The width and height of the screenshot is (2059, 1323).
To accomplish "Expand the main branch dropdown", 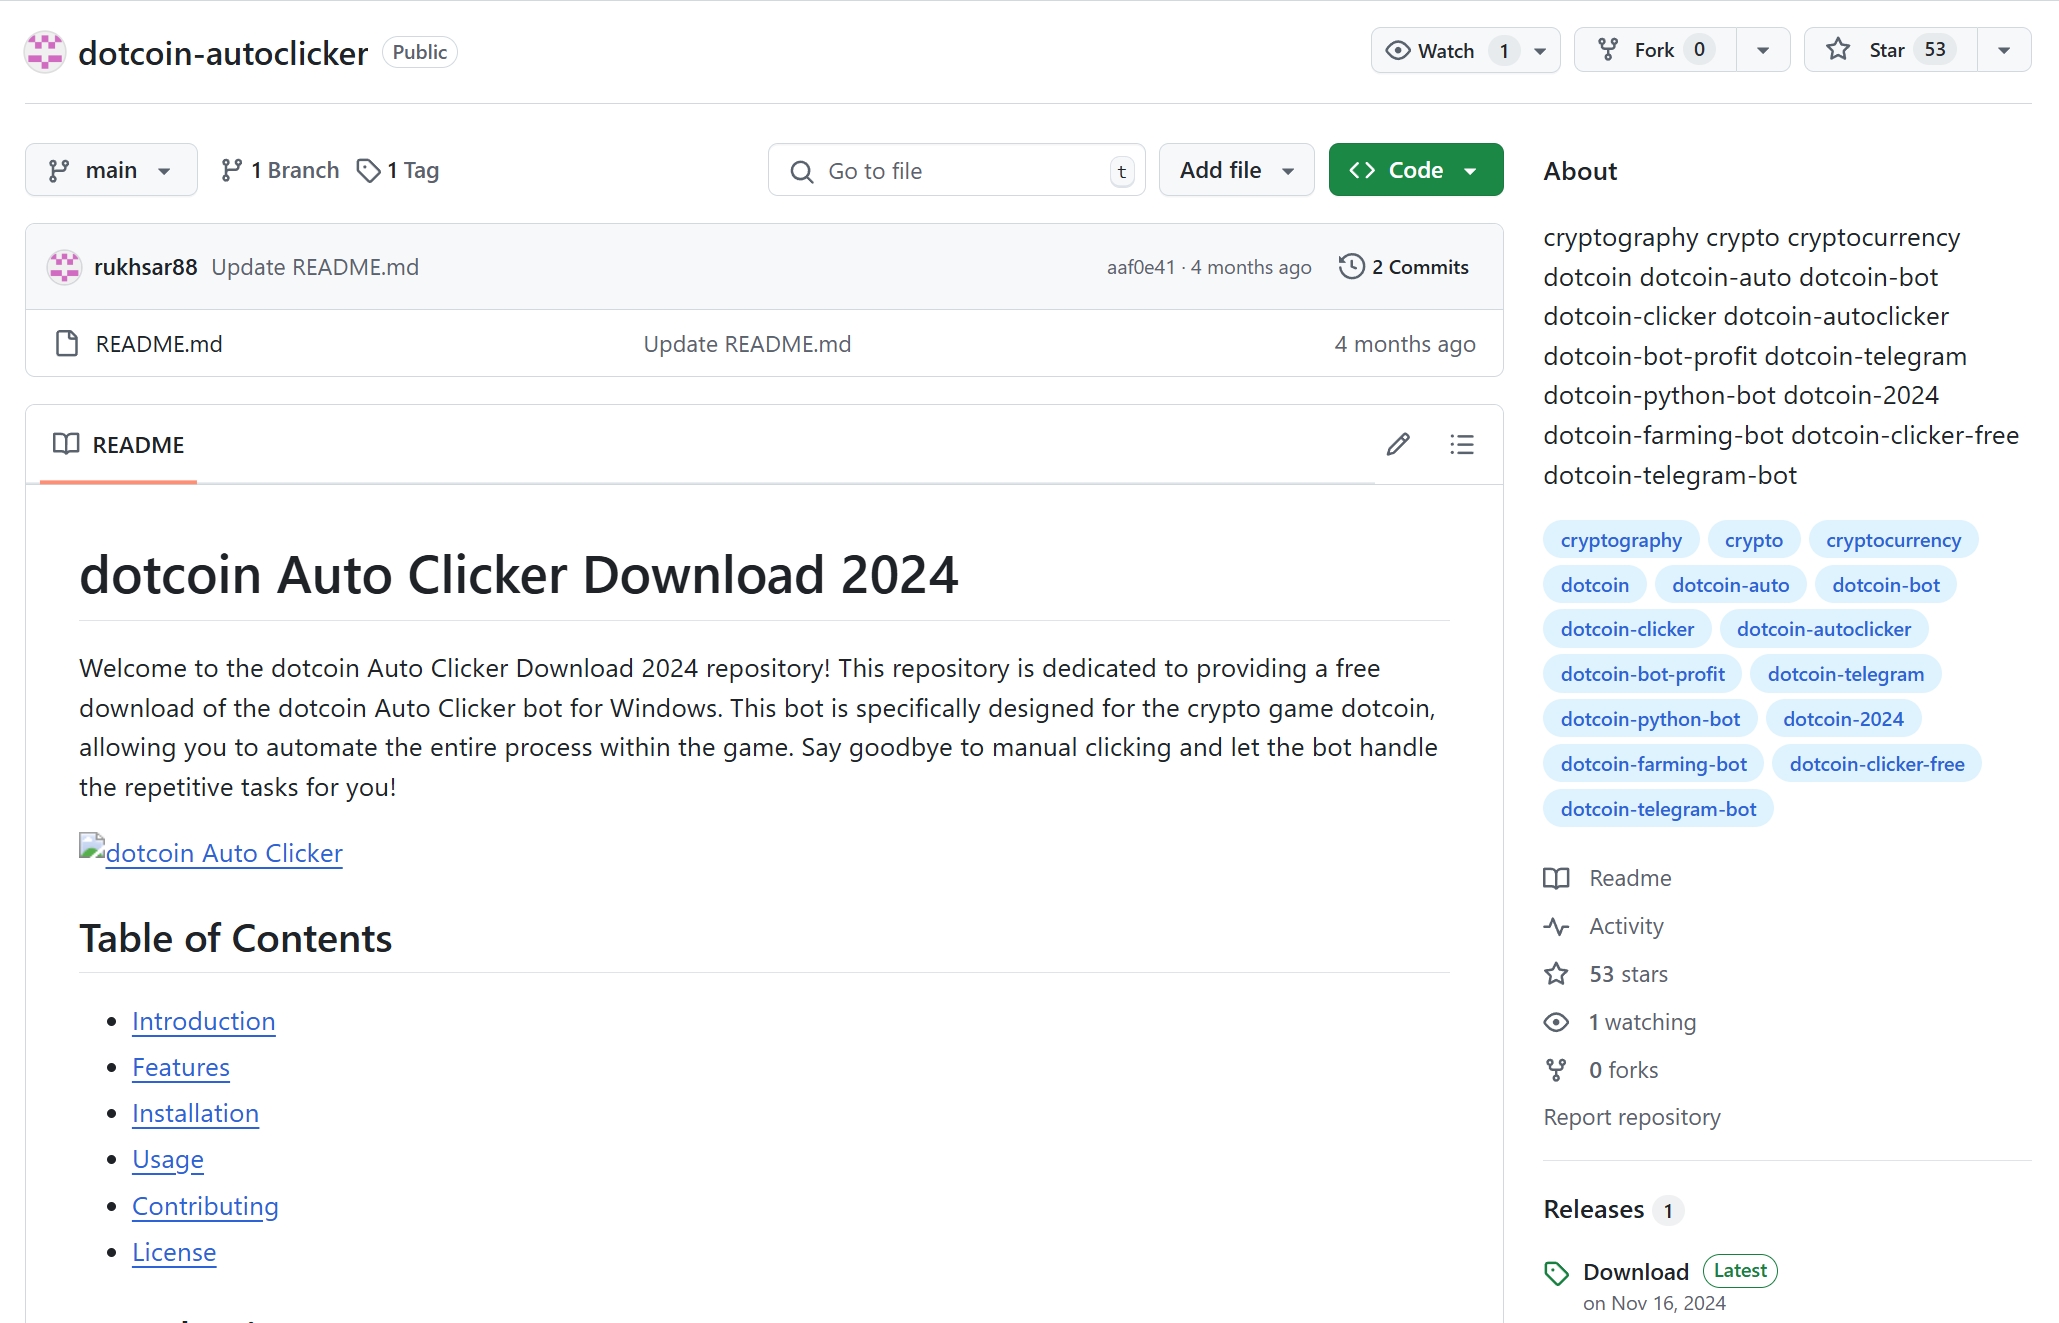I will pos(111,170).
